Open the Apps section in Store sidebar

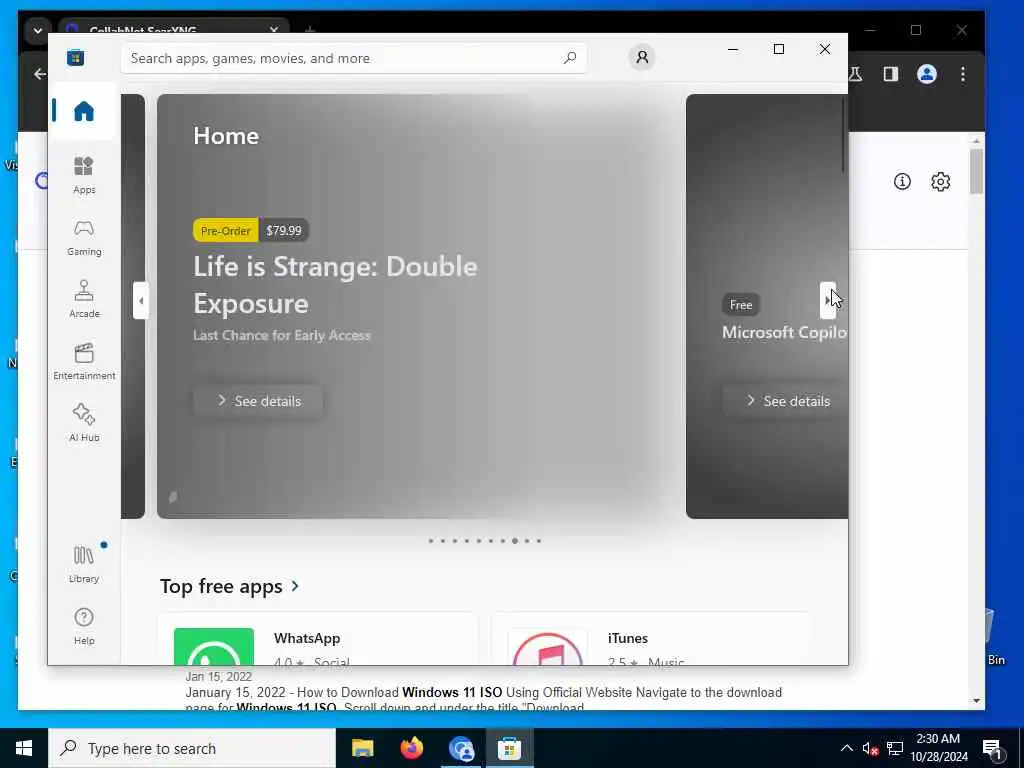coord(84,175)
